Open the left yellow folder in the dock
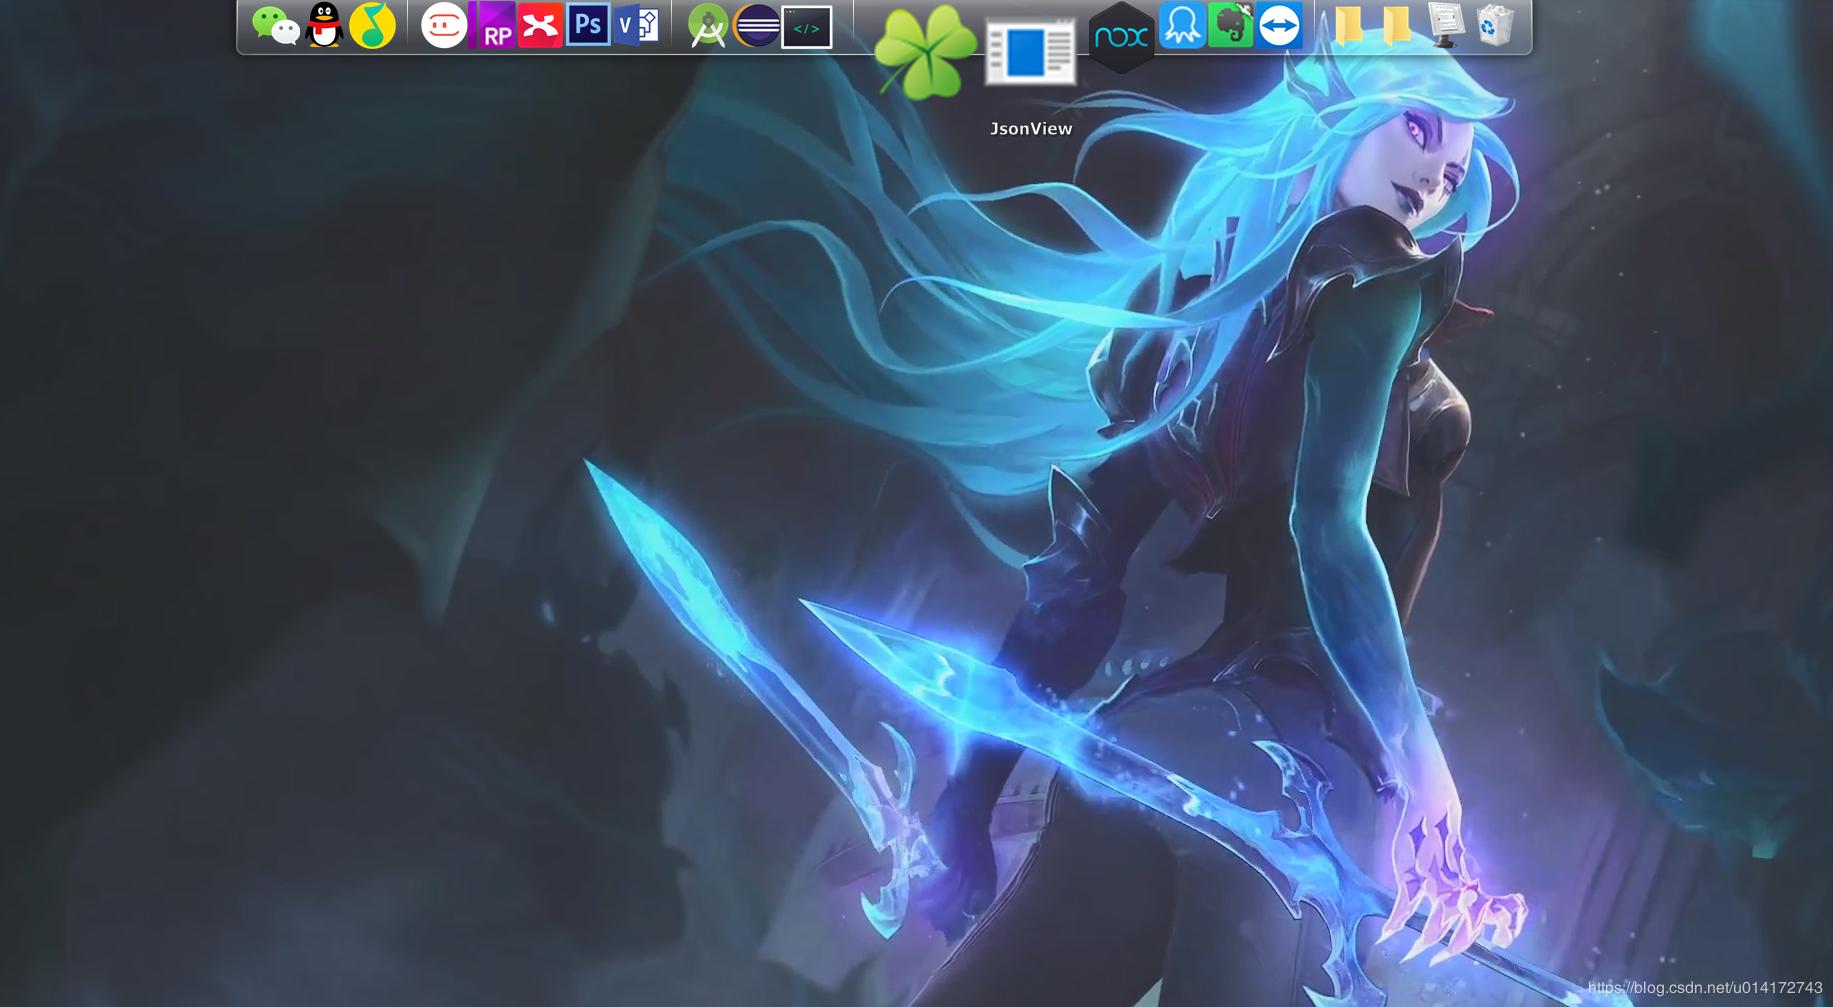The image size is (1833, 1007). pyautogui.click(x=1349, y=25)
